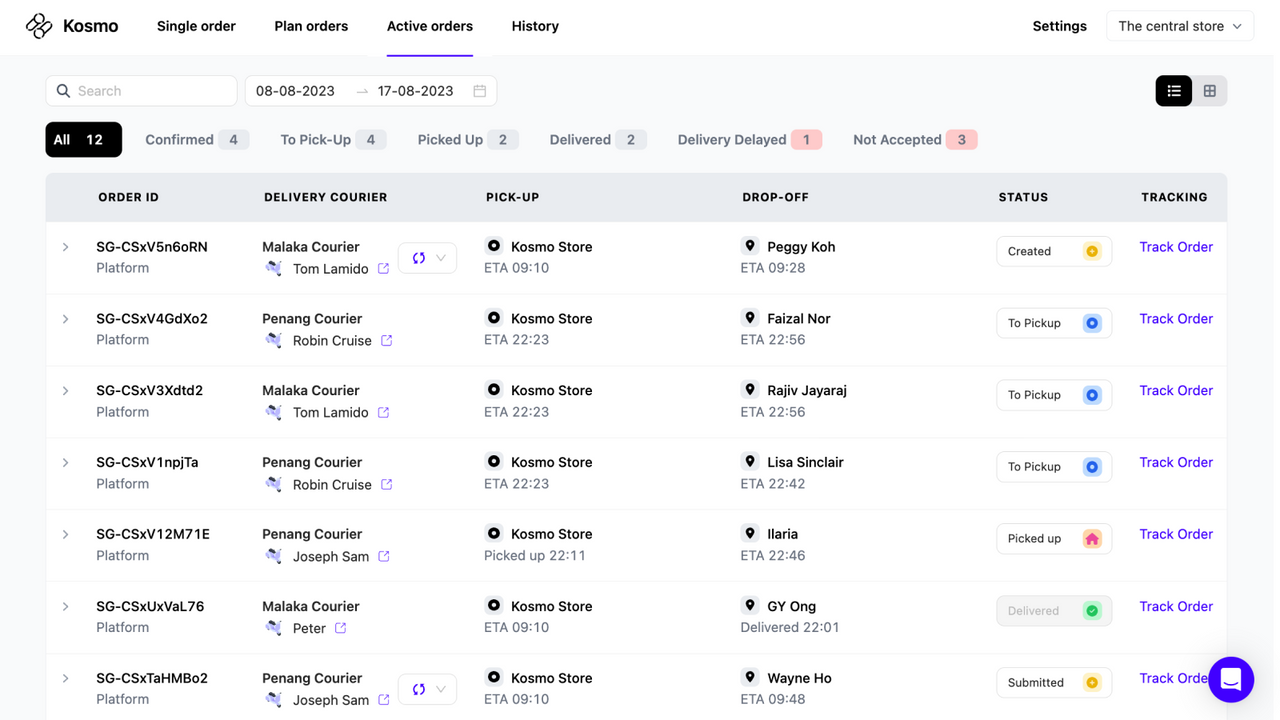The width and height of the screenshot is (1280, 720).
Task: Filter by Delivered orders
Action: [x=598, y=140]
